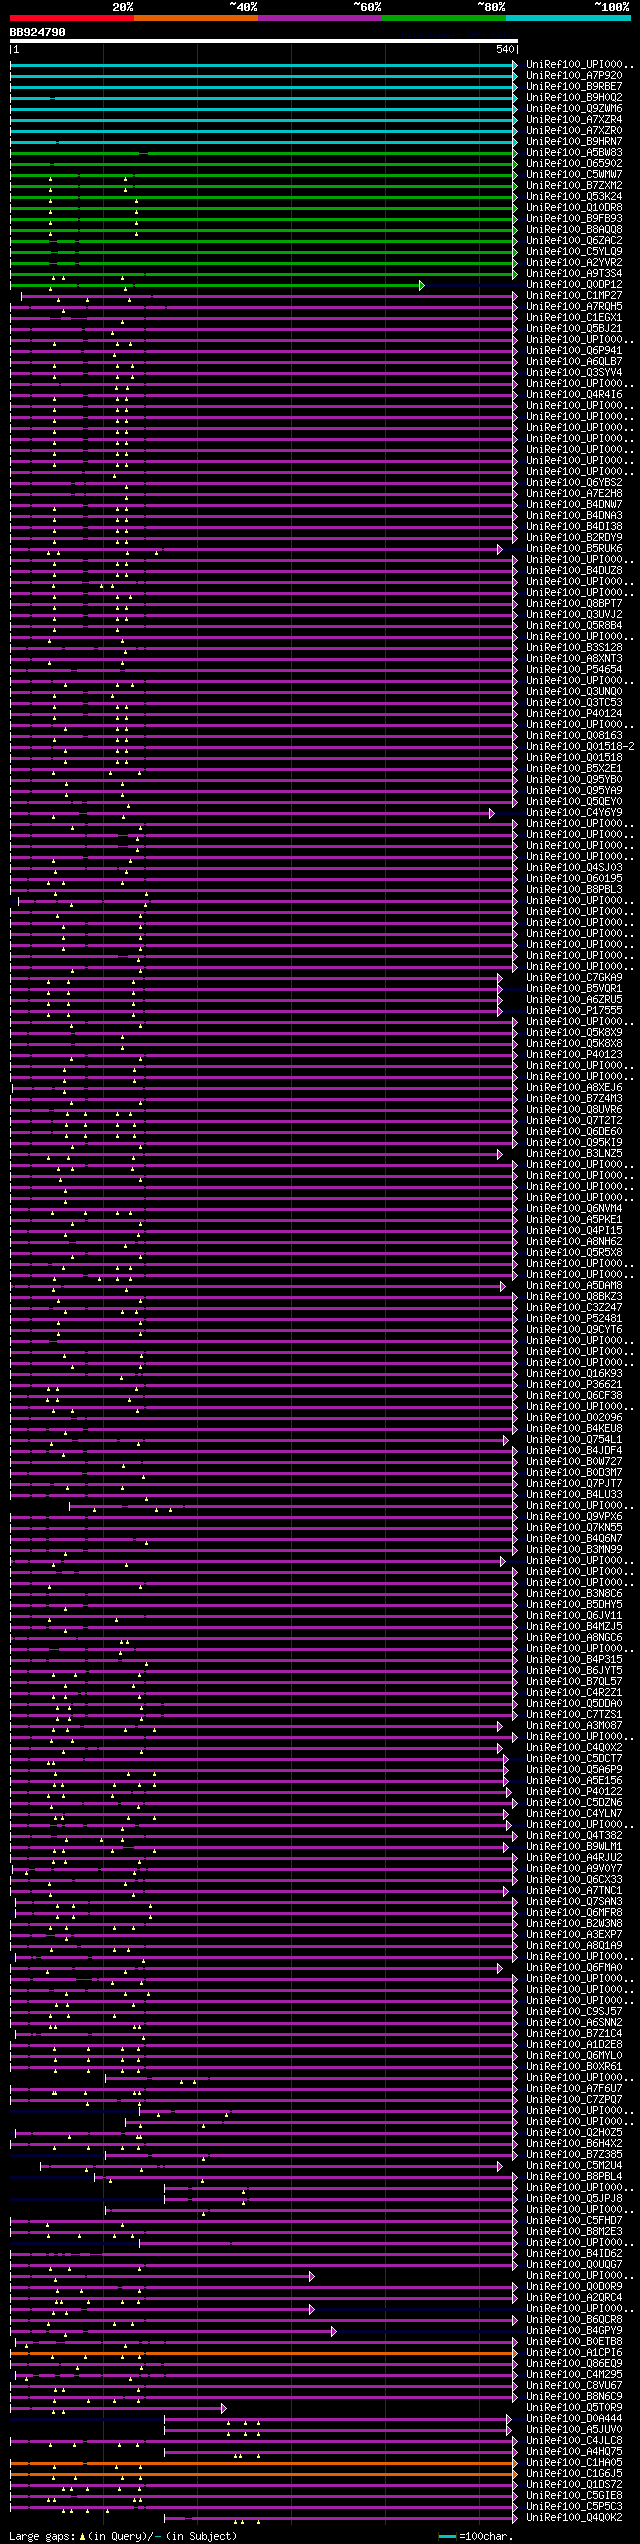Click the hit label UniRef100_Q10DR8
Screen dimensions: 640x2544
click(574, 208)
